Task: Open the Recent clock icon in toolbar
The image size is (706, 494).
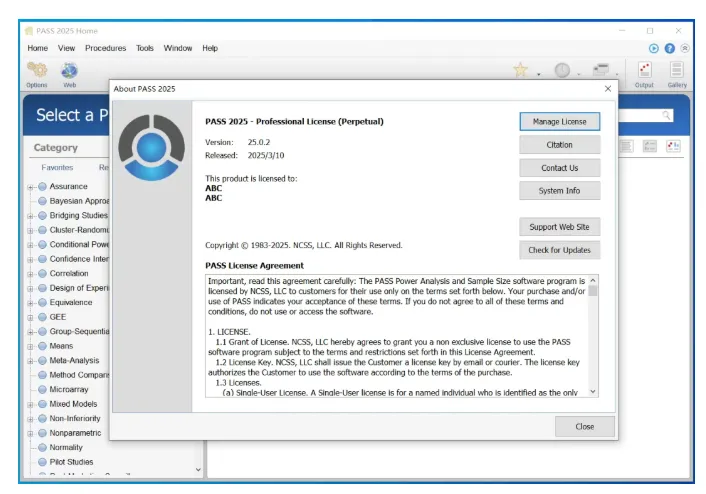Action: click(x=562, y=70)
